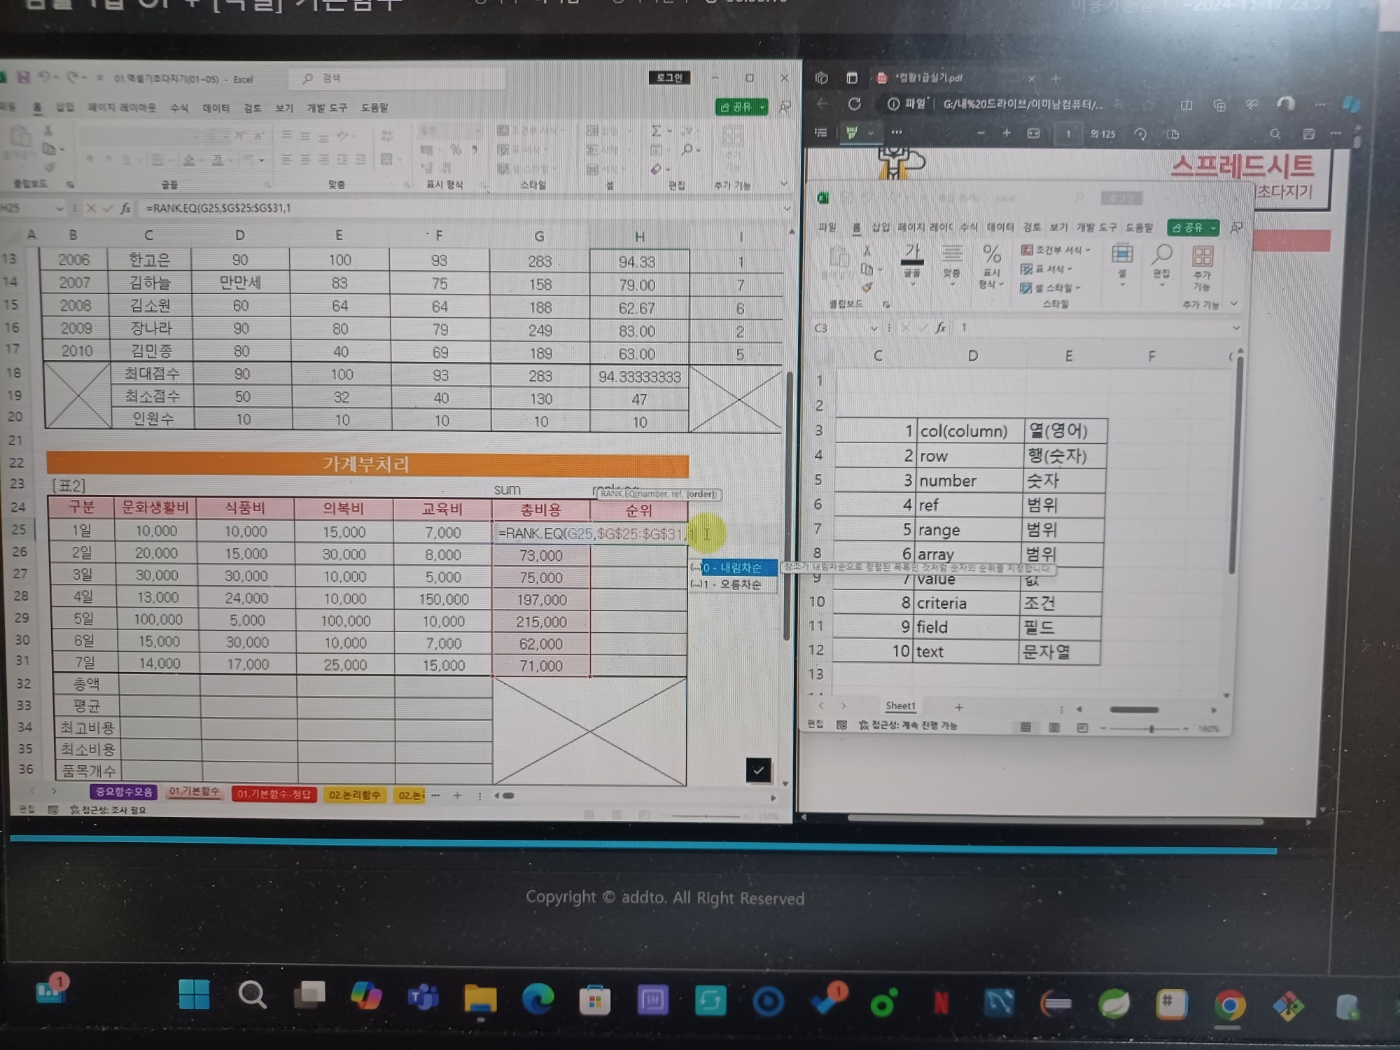Click the Insert Function fx icon
Image resolution: width=1400 pixels, height=1050 pixels.
pyautogui.click(x=125, y=208)
